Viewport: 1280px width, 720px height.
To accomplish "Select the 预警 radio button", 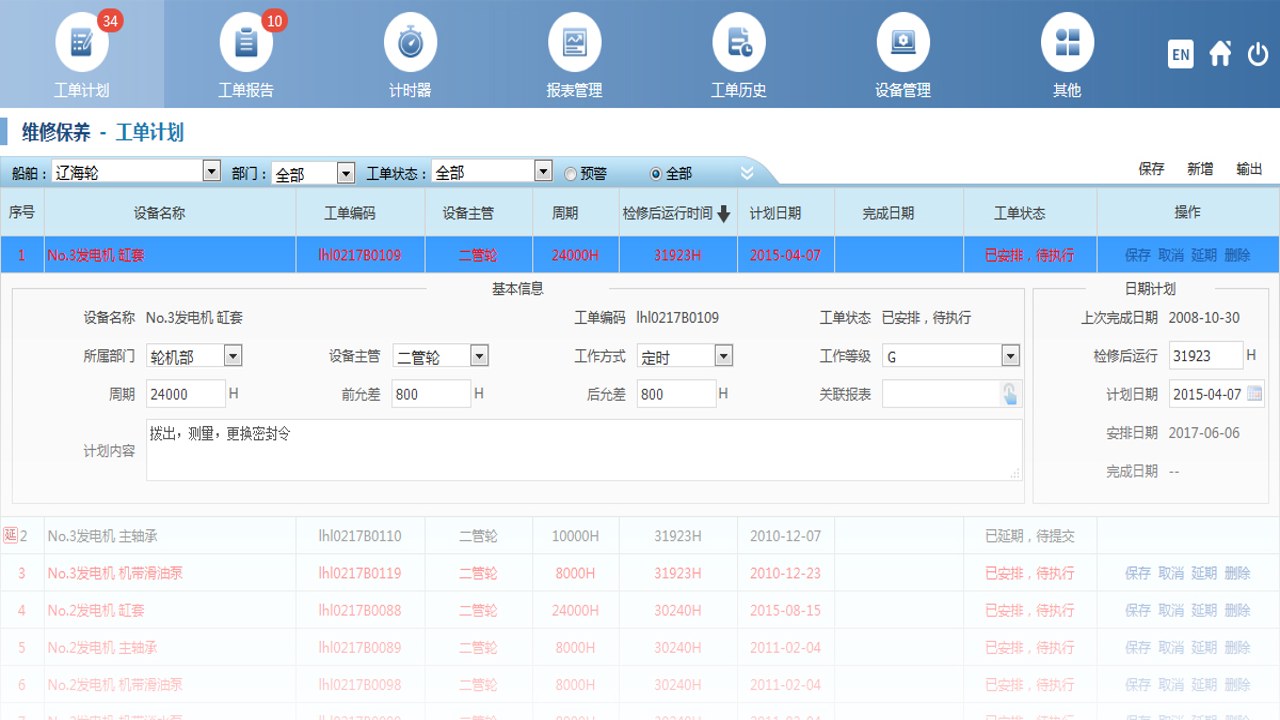I will (x=571, y=174).
